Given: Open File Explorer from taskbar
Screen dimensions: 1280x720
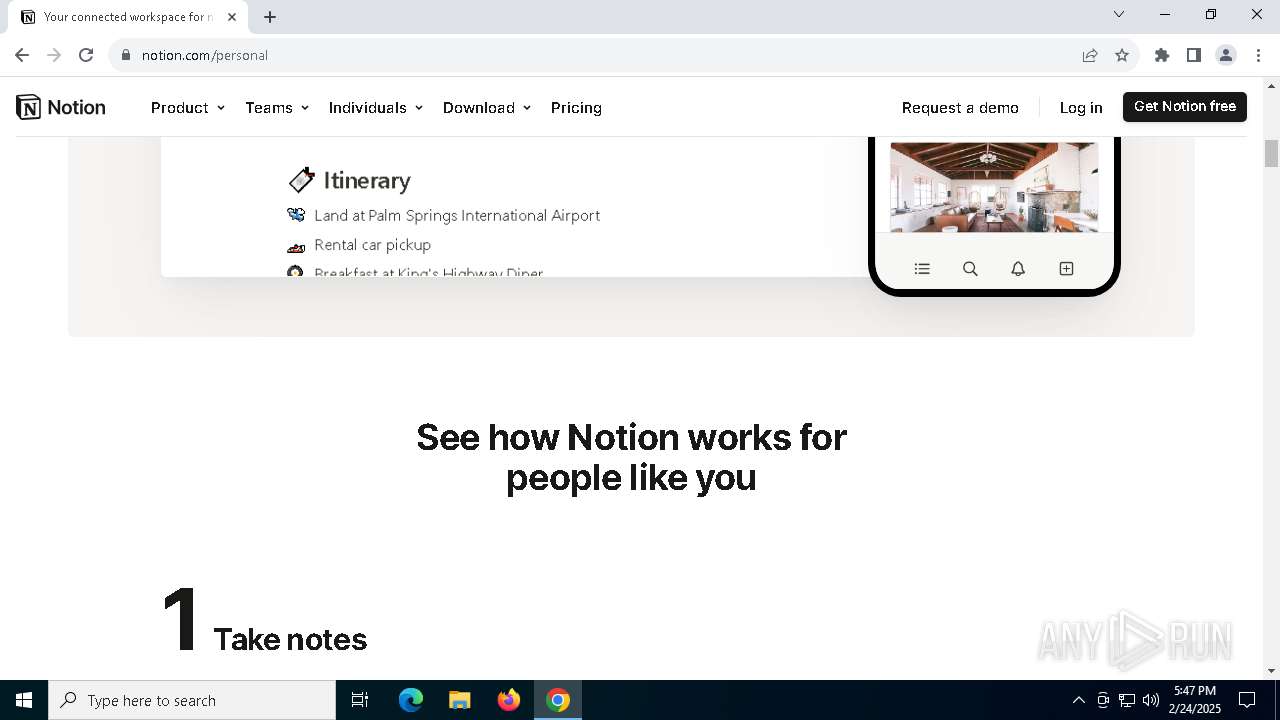Looking at the screenshot, I should click(460, 700).
